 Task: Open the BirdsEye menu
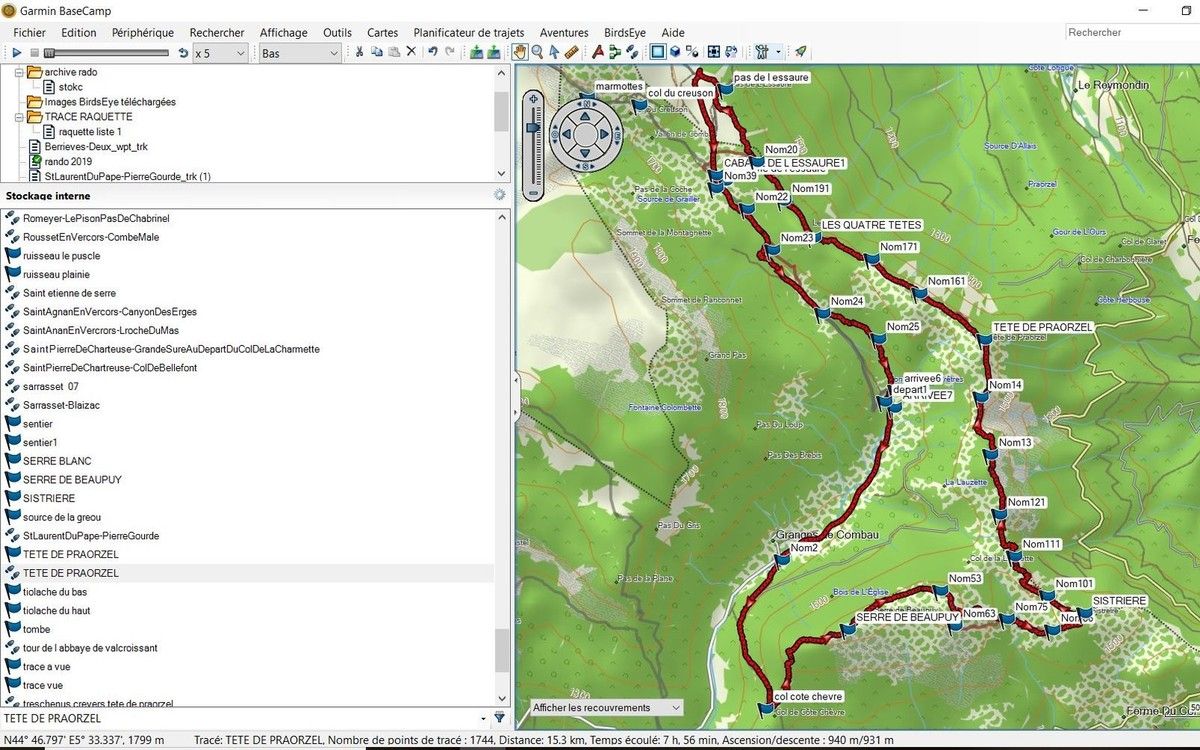click(624, 32)
